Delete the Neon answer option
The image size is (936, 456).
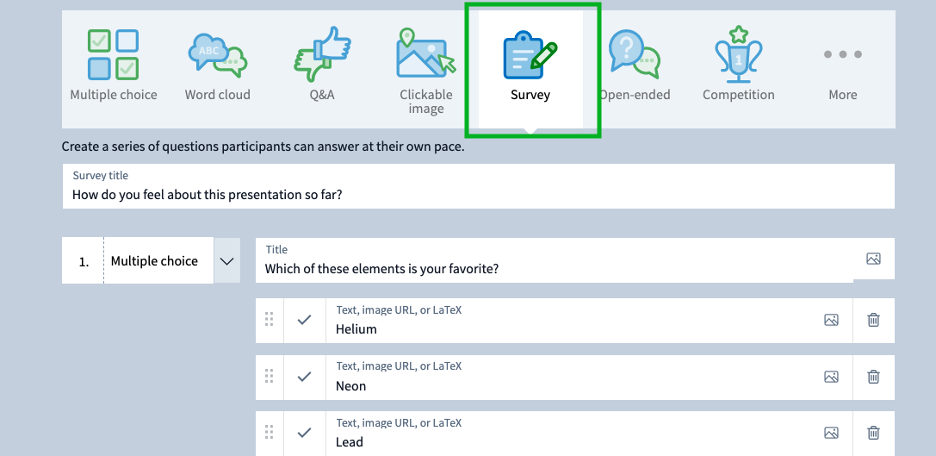[x=873, y=377]
